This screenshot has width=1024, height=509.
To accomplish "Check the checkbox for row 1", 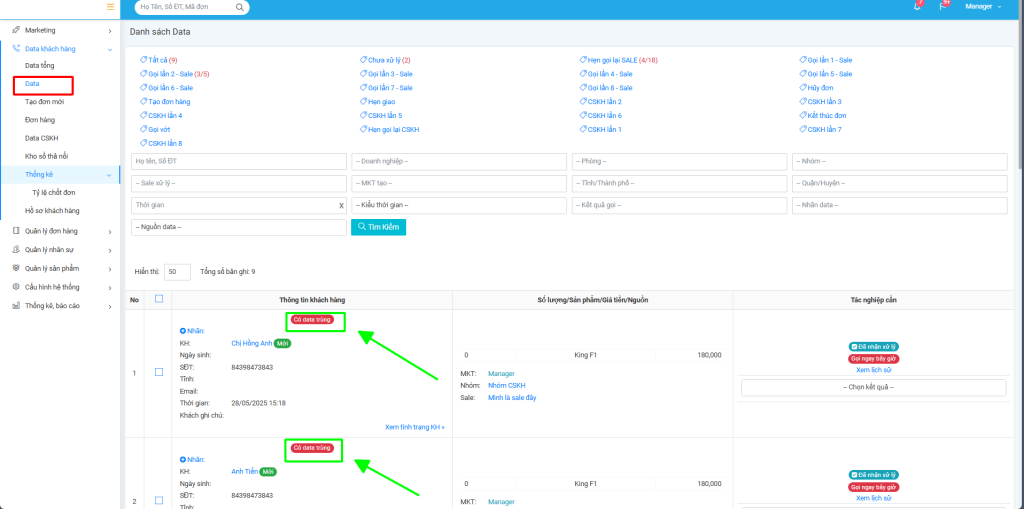I will pyautogui.click(x=159, y=373).
